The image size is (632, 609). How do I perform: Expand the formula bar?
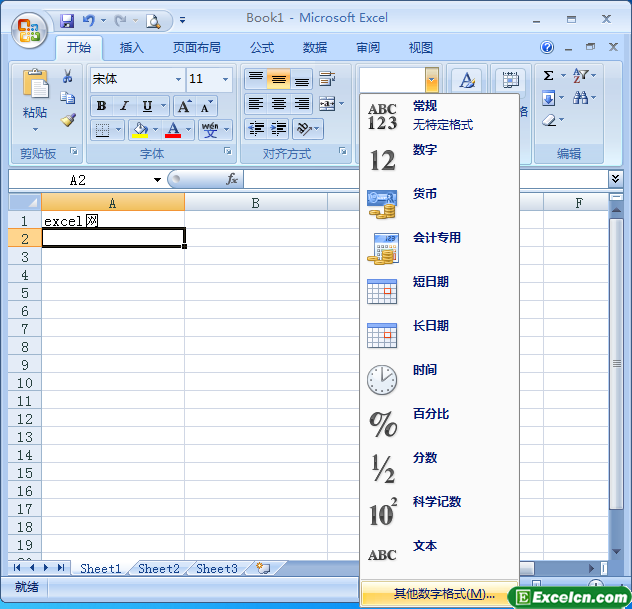(615, 179)
